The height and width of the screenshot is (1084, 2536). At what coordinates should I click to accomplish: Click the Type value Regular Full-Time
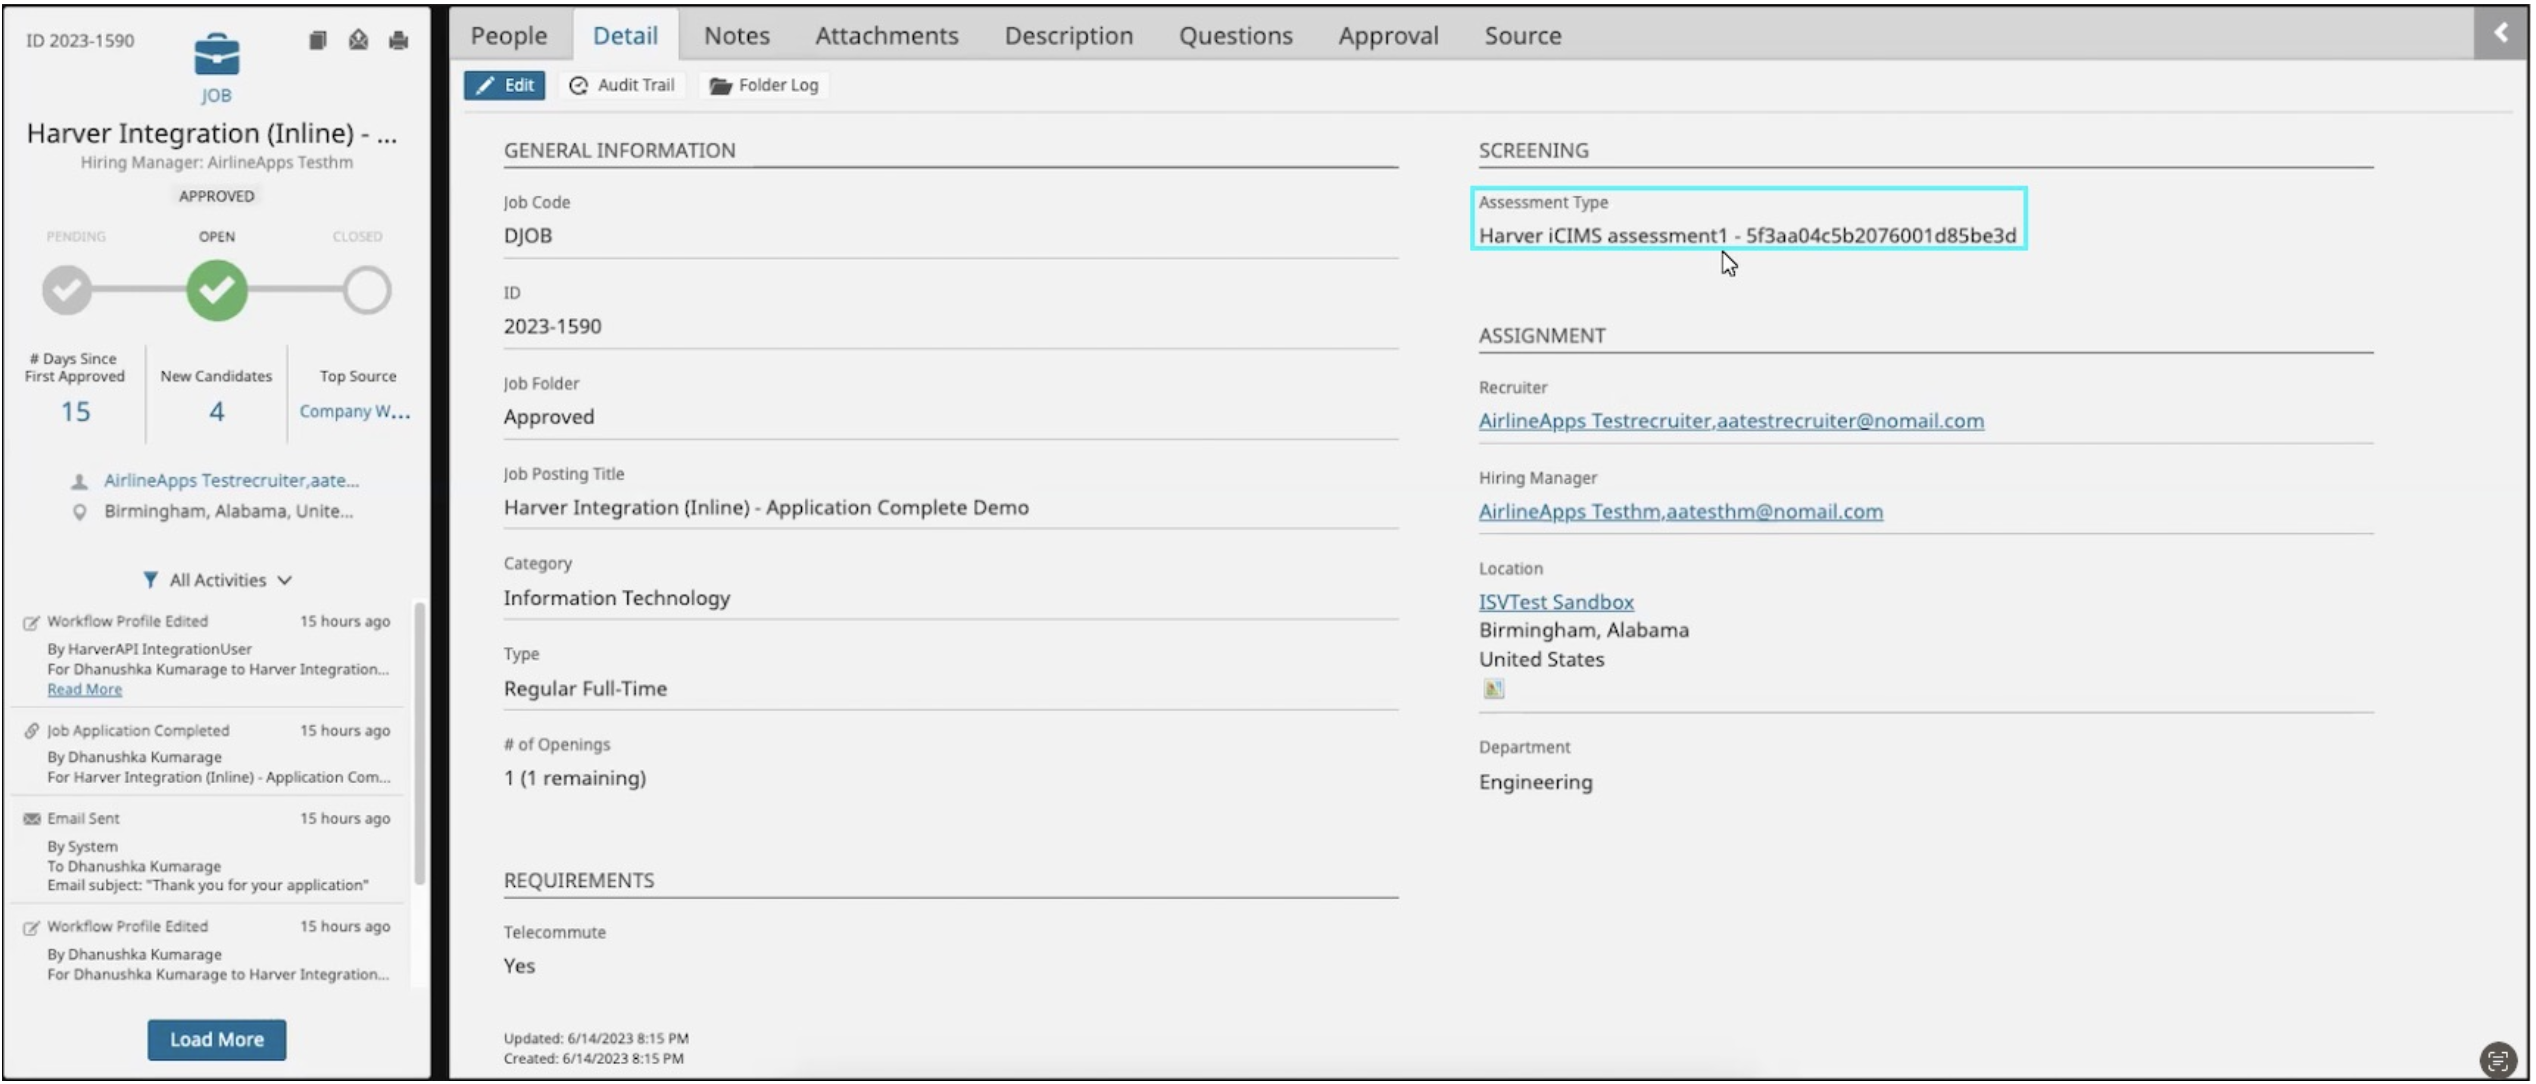tap(585, 689)
